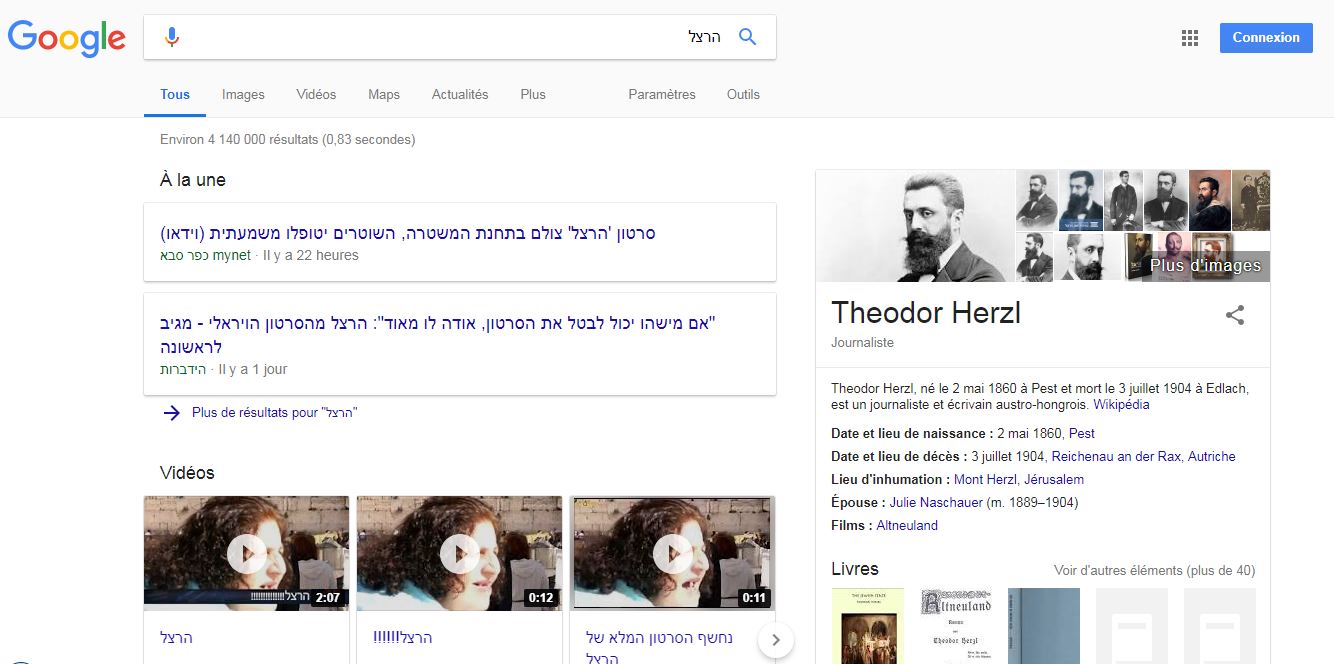Open the Wikipédia link in description

(x=1121, y=405)
